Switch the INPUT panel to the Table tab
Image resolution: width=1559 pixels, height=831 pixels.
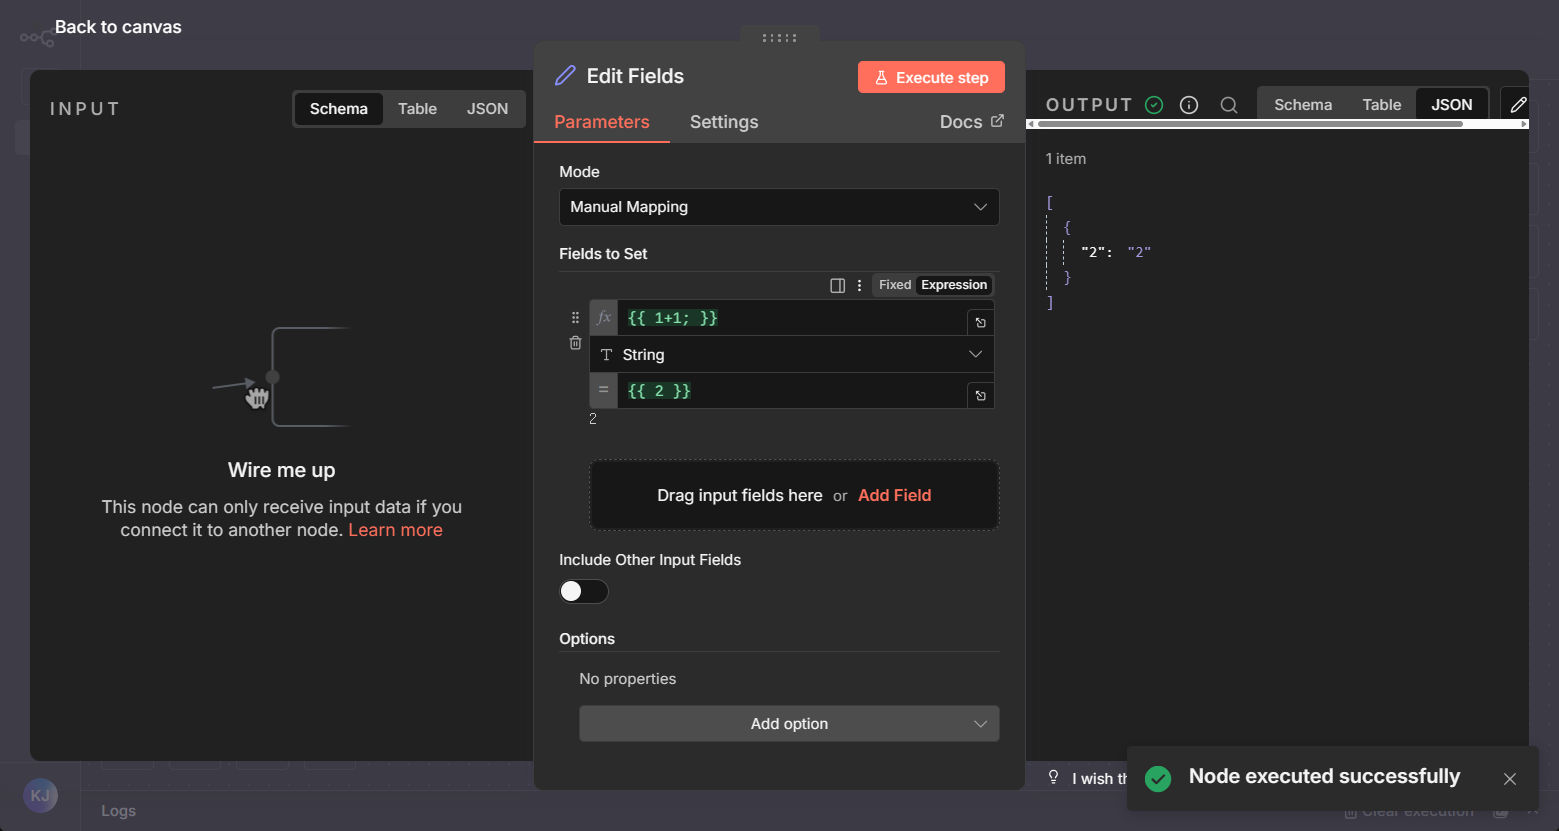pyautogui.click(x=417, y=108)
